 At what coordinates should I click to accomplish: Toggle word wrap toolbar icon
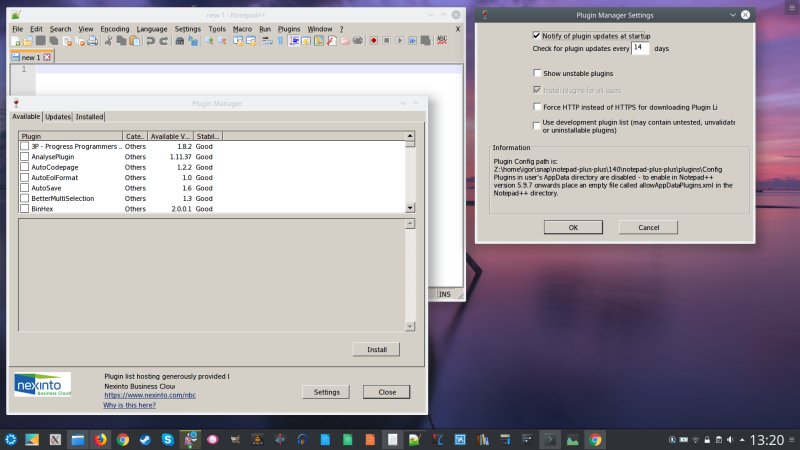click(267, 41)
